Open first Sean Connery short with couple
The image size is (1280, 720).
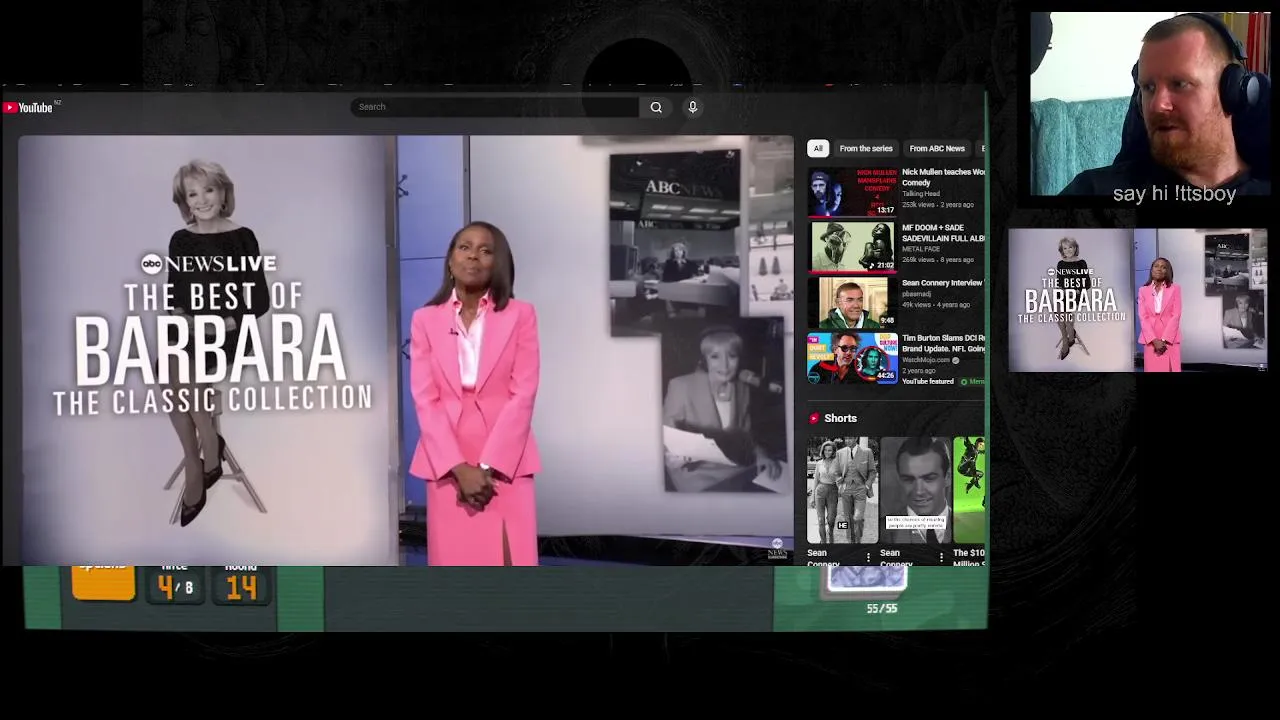[842, 490]
